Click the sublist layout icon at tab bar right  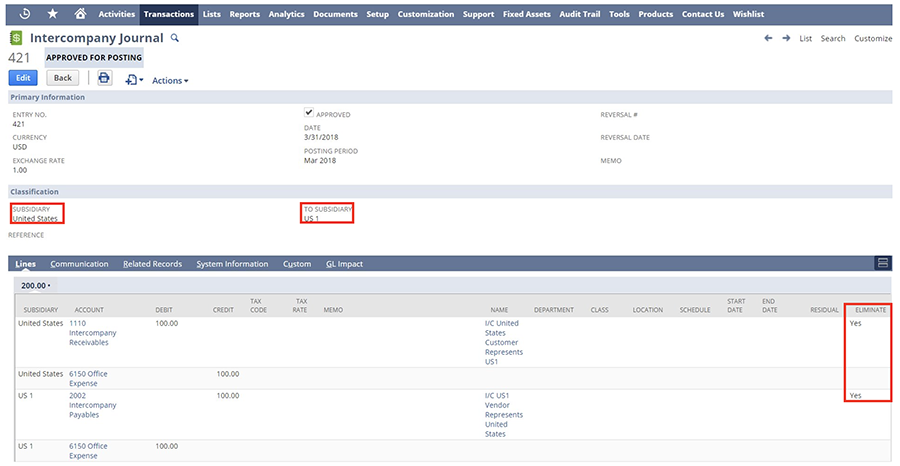tap(882, 263)
